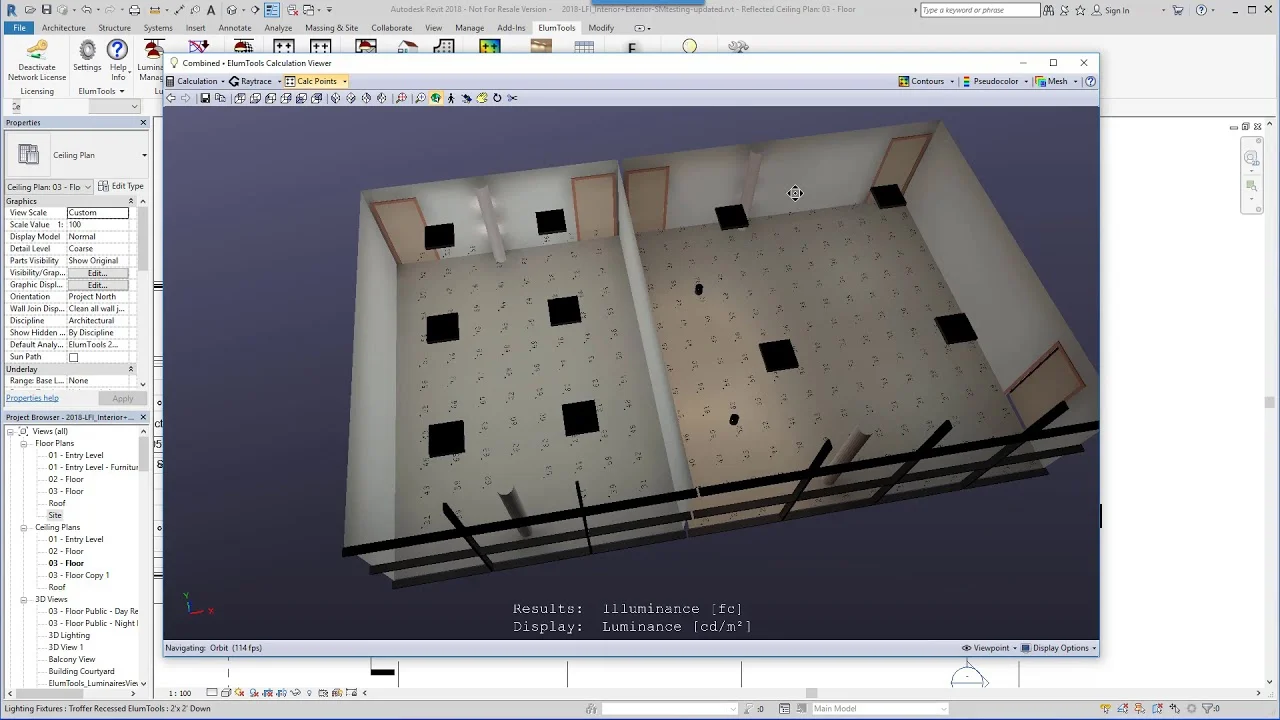Click the Deactivate Network License icon

[x=37, y=50]
